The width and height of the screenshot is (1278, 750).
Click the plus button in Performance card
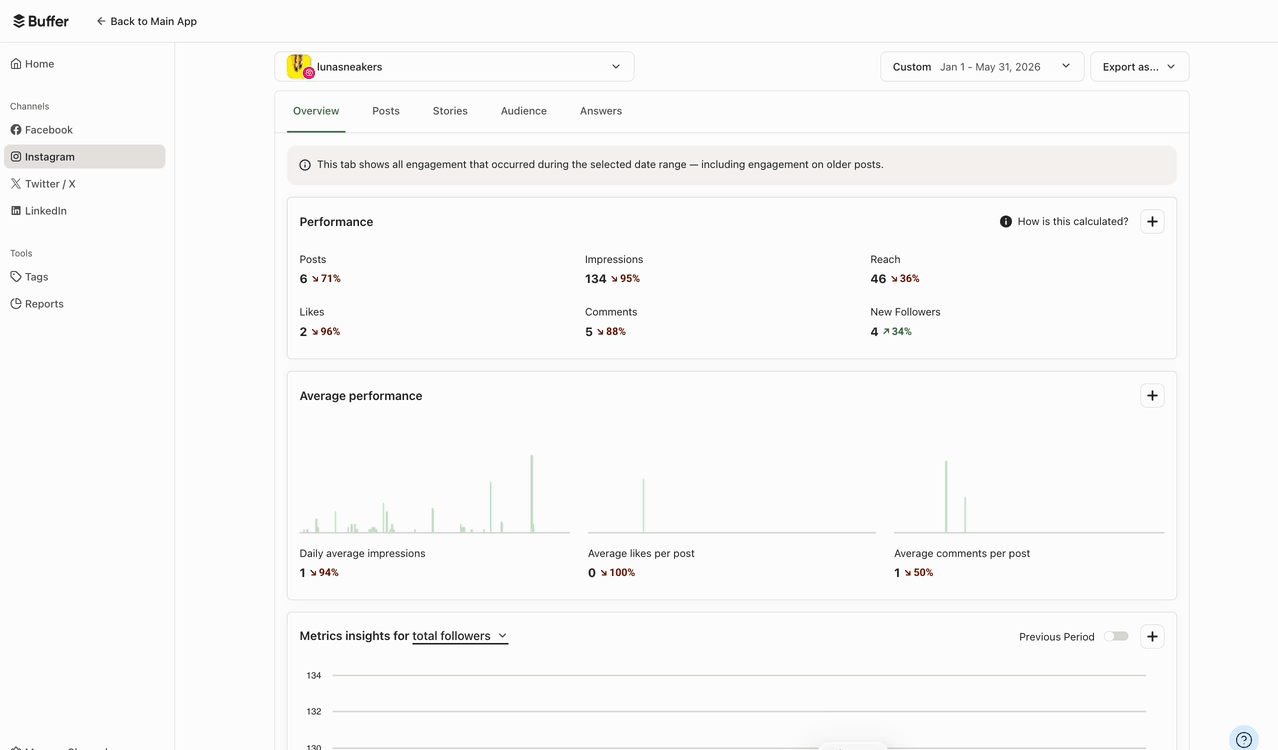click(x=1152, y=222)
